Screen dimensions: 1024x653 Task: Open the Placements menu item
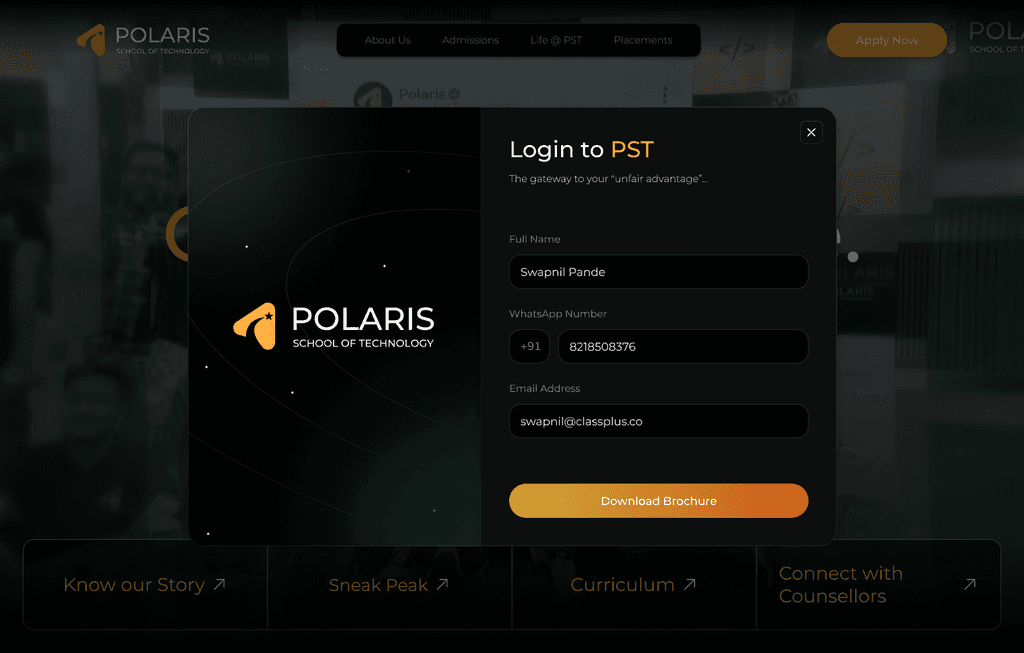coord(643,40)
